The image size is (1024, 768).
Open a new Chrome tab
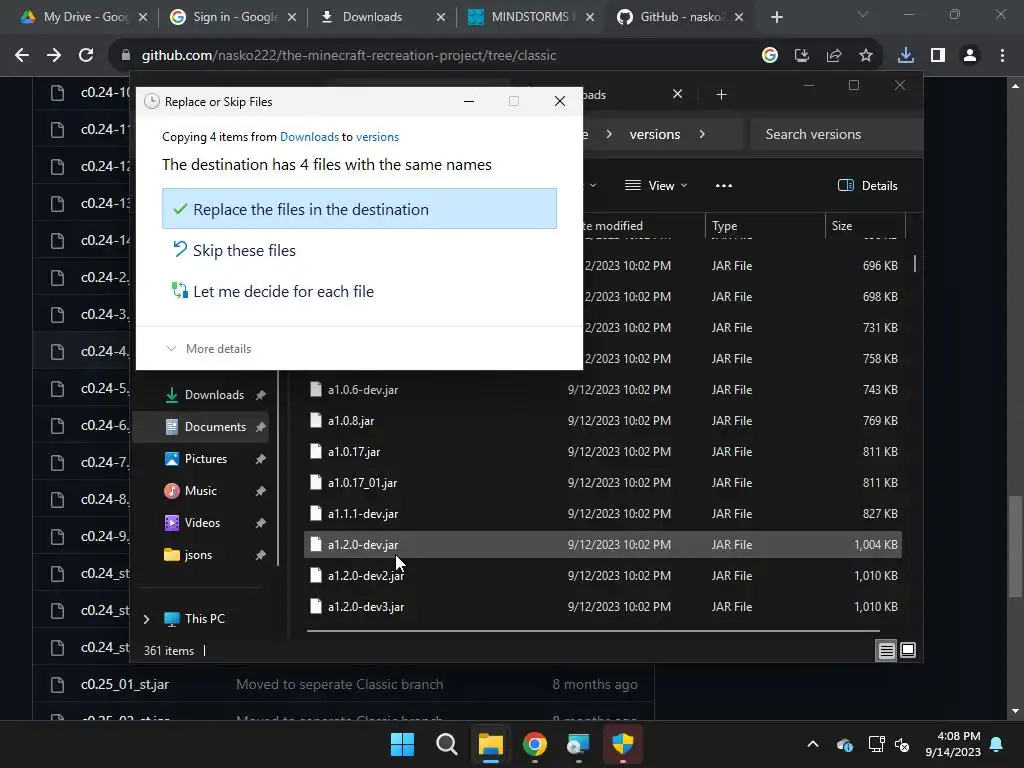(776, 17)
